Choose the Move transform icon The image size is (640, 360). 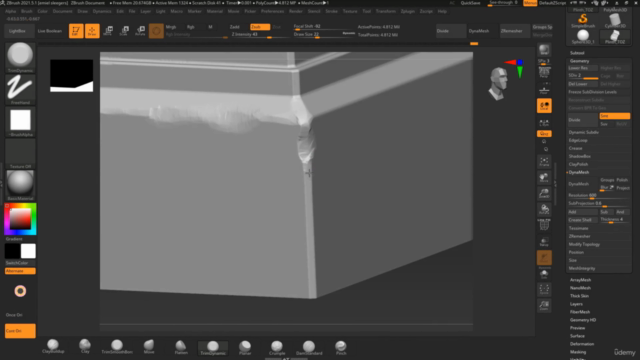click(108, 31)
